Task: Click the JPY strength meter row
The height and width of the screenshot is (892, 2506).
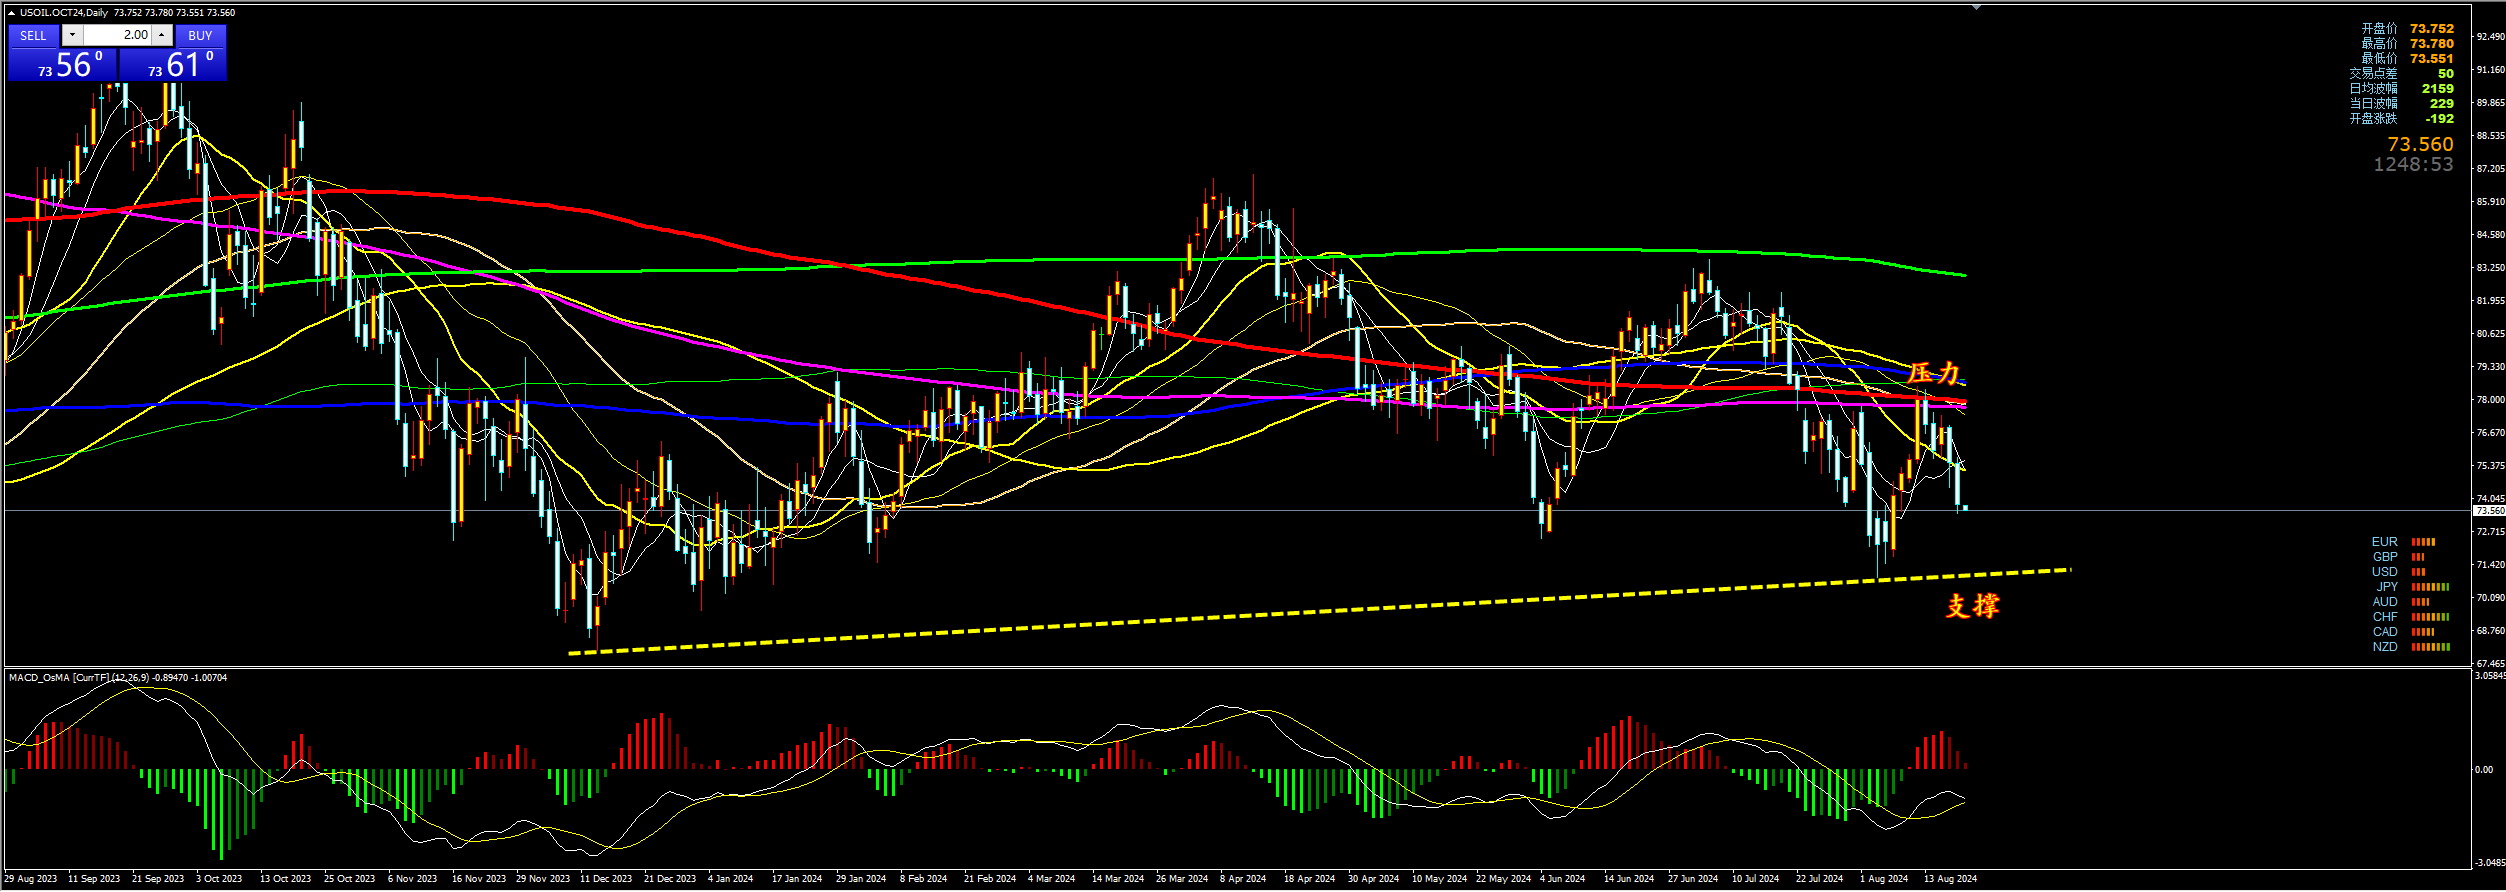Action: pos(2412,587)
